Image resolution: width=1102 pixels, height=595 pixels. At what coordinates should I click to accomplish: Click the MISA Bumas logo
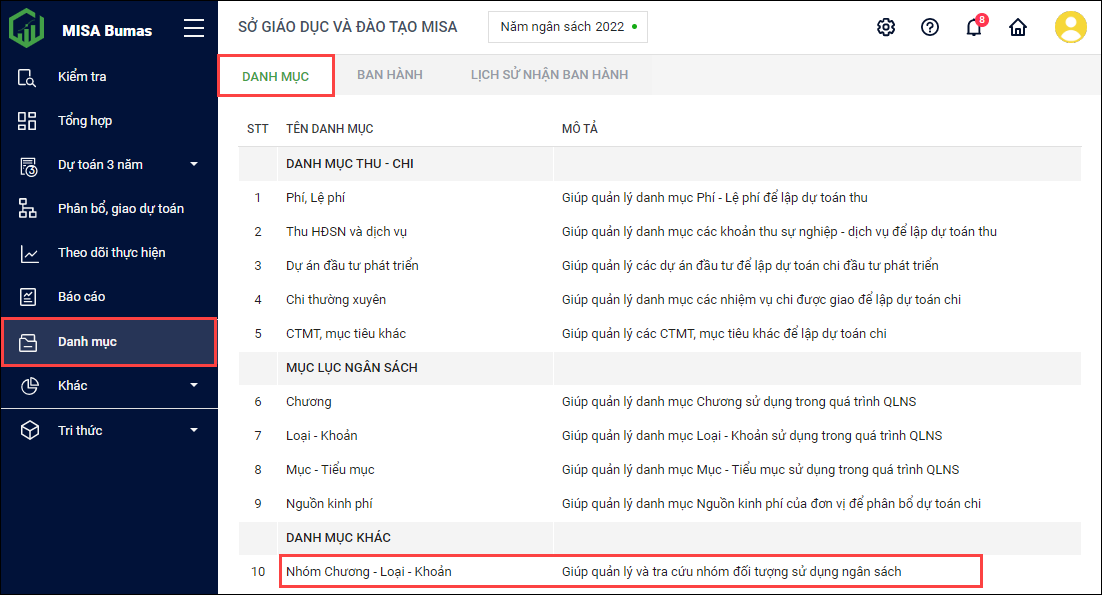(x=27, y=28)
